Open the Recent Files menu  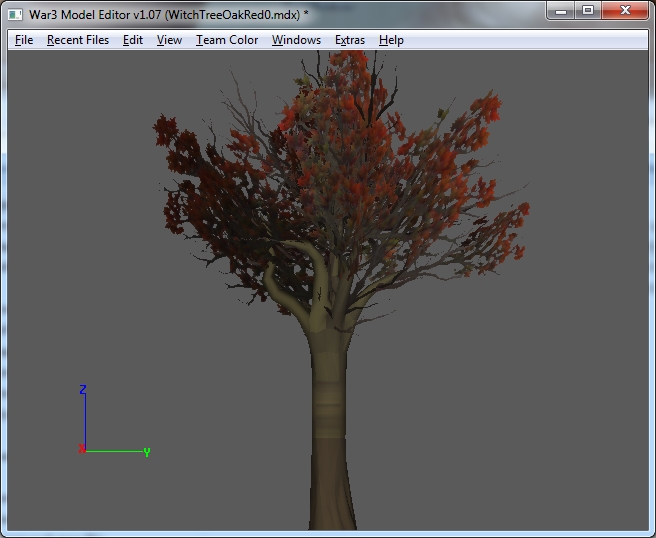point(78,40)
